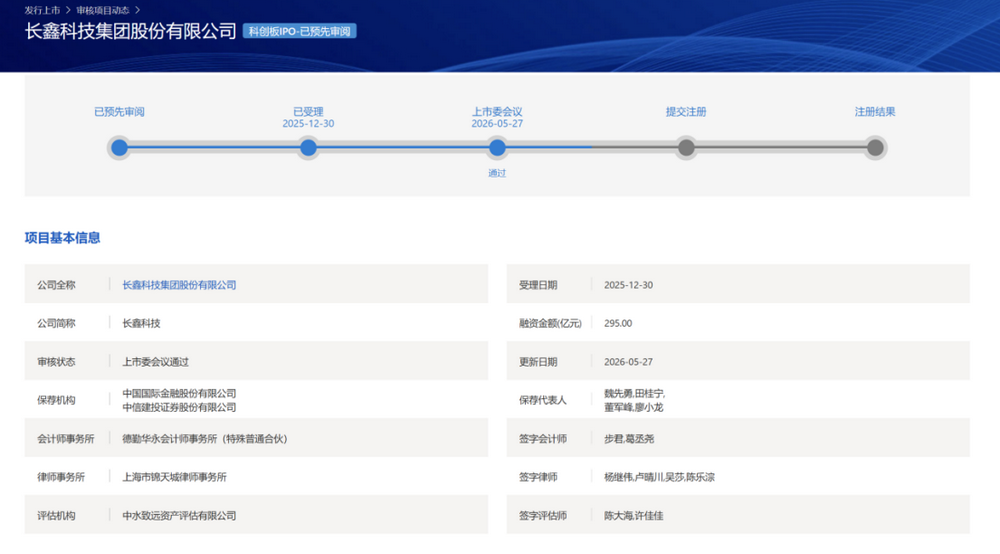Click the 杨继伟,卢晴川 signing lawyers value

(x=659, y=477)
